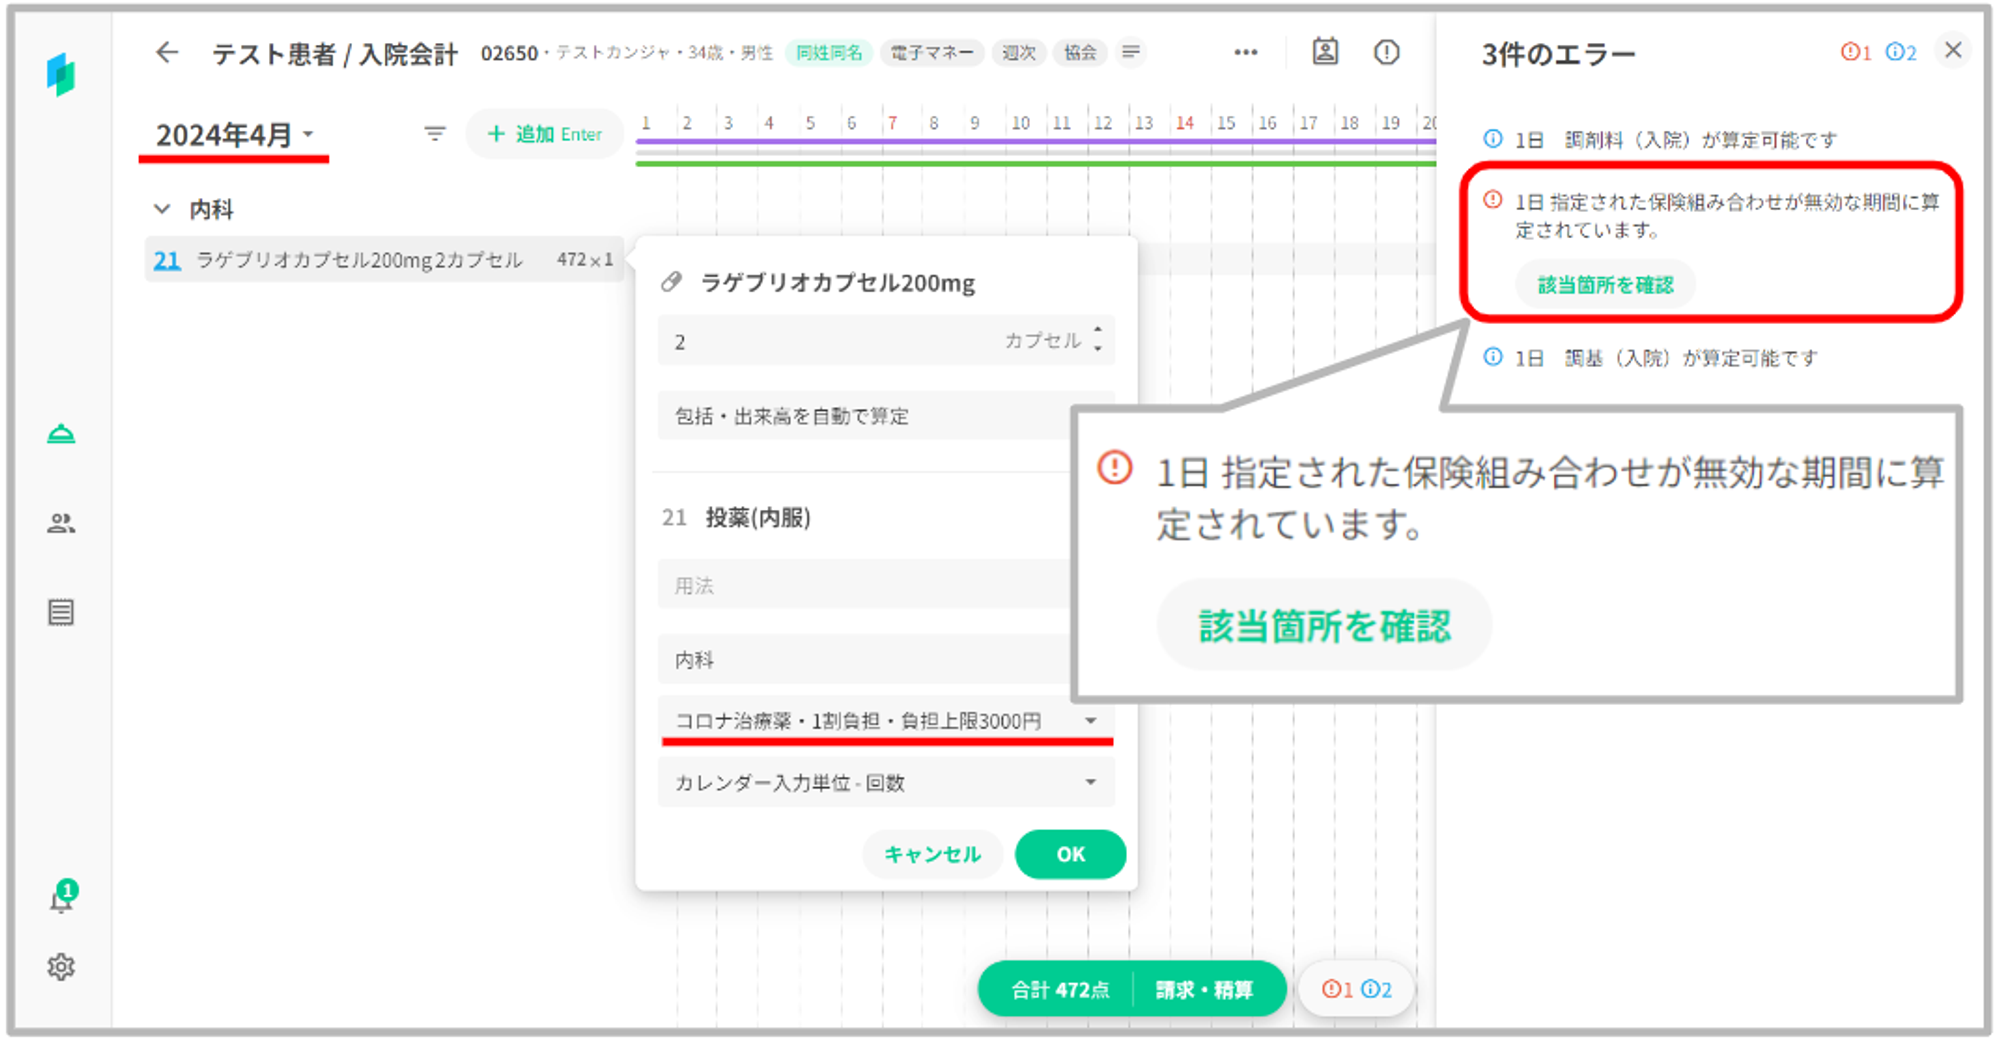The height and width of the screenshot is (1042, 2000).
Task: Confirm the dialog with OK
Action: point(1070,854)
